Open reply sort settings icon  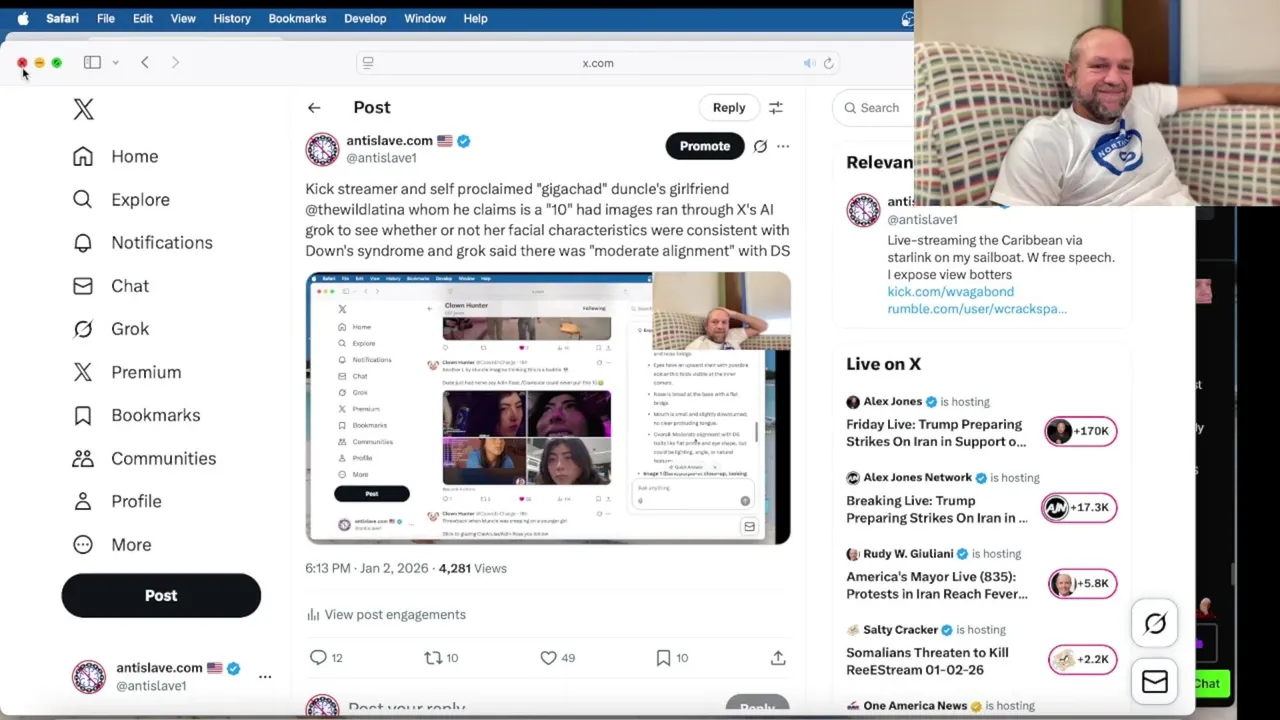776,108
